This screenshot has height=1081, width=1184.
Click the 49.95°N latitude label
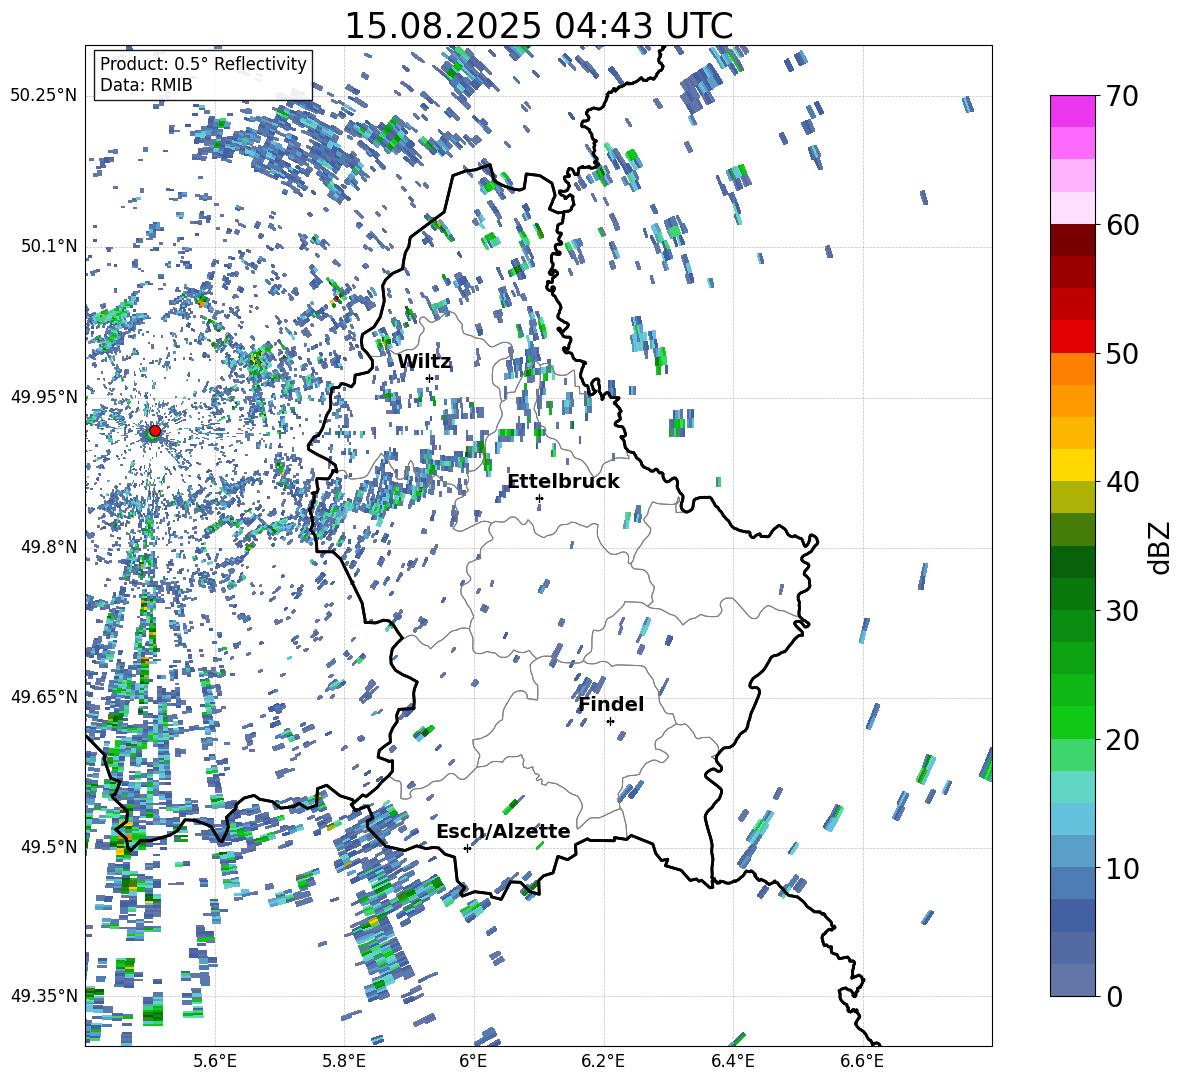44,396
